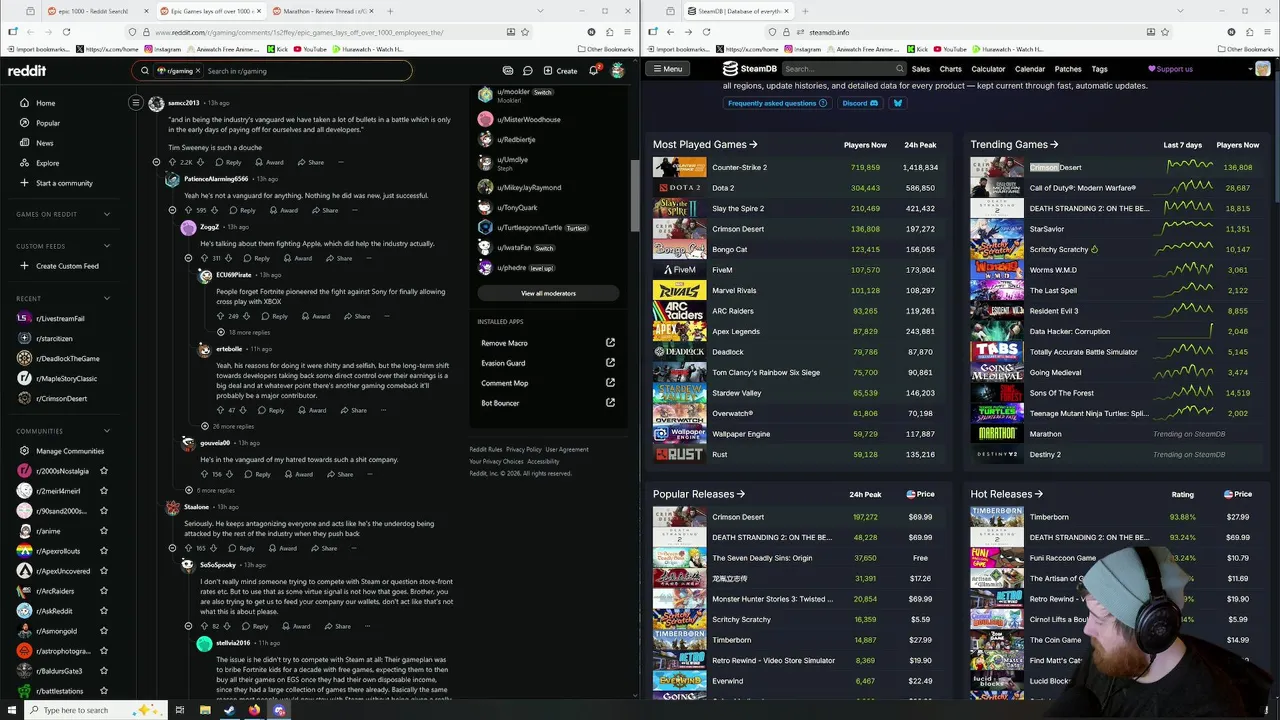This screenshot has width=1280, height=720.
Task: Open SteamDB hamburger Menu button
Action: (667, 69)
